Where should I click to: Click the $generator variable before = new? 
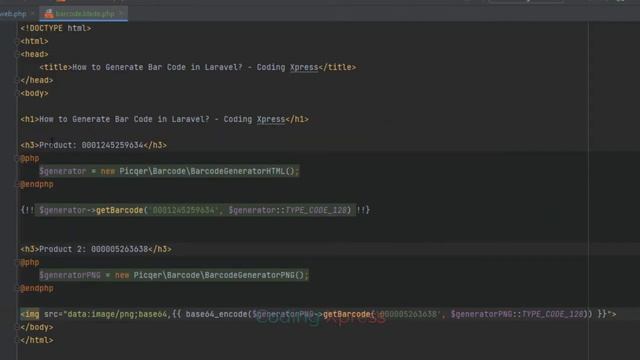point(63,171)
